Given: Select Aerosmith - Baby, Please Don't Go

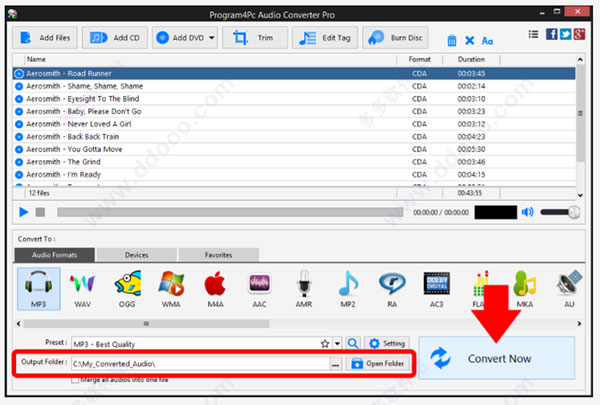Looking at the screenshot, I should pyautogui.click(x=294, y=111).
